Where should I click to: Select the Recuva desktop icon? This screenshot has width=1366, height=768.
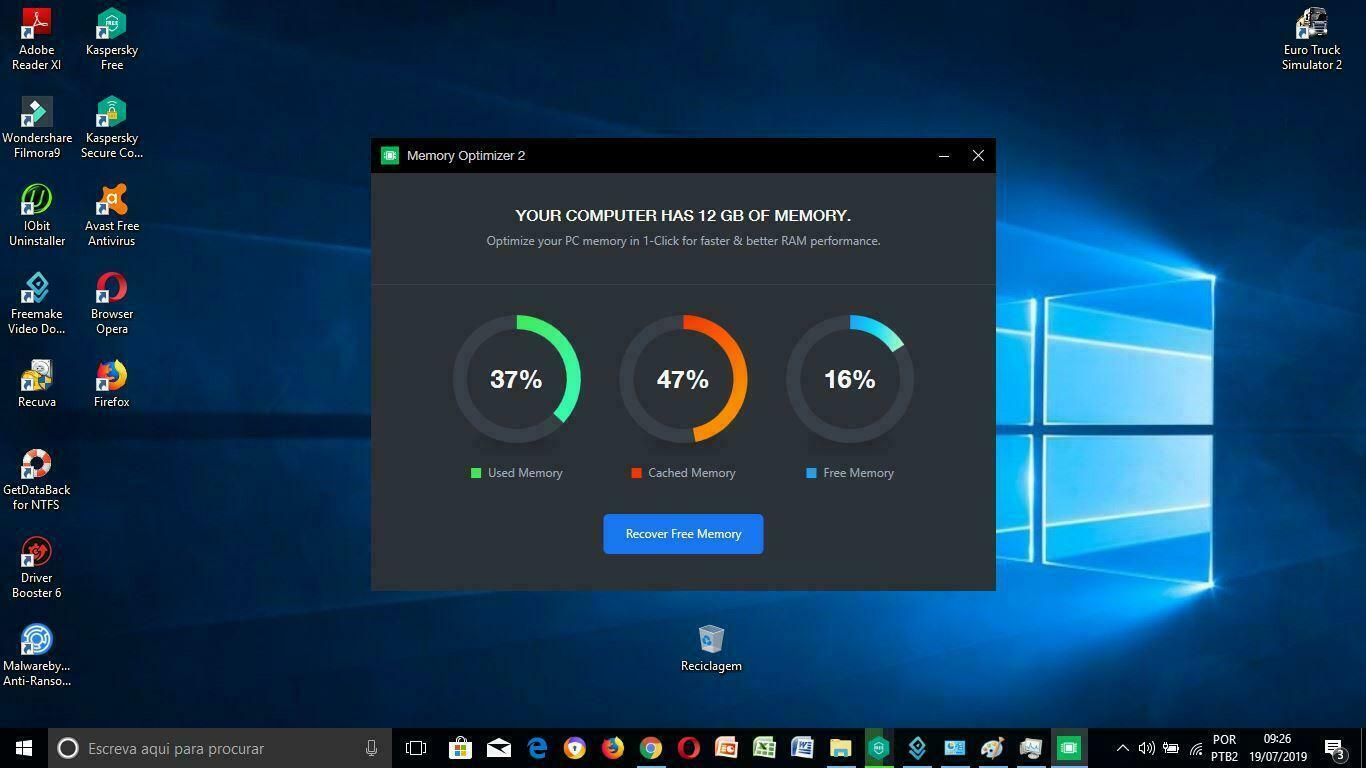coord(37,385)
